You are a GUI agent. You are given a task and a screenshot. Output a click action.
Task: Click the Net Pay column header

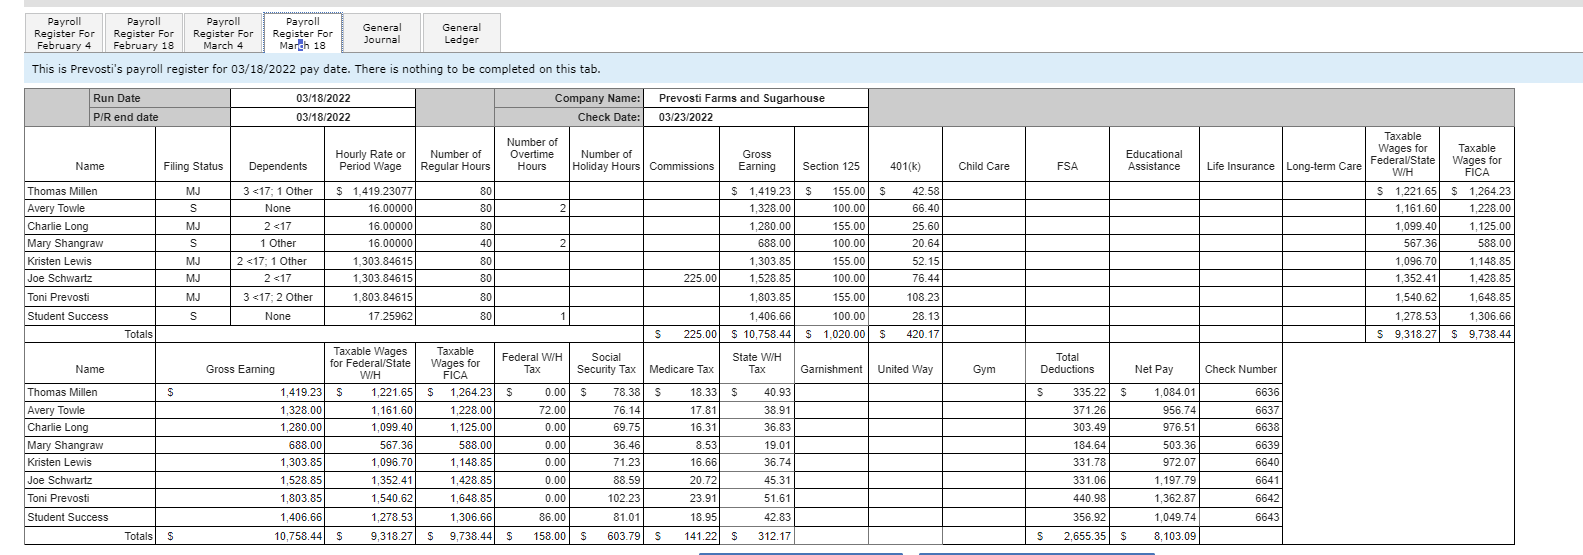pyautogui.click(x=1154, y=369)
